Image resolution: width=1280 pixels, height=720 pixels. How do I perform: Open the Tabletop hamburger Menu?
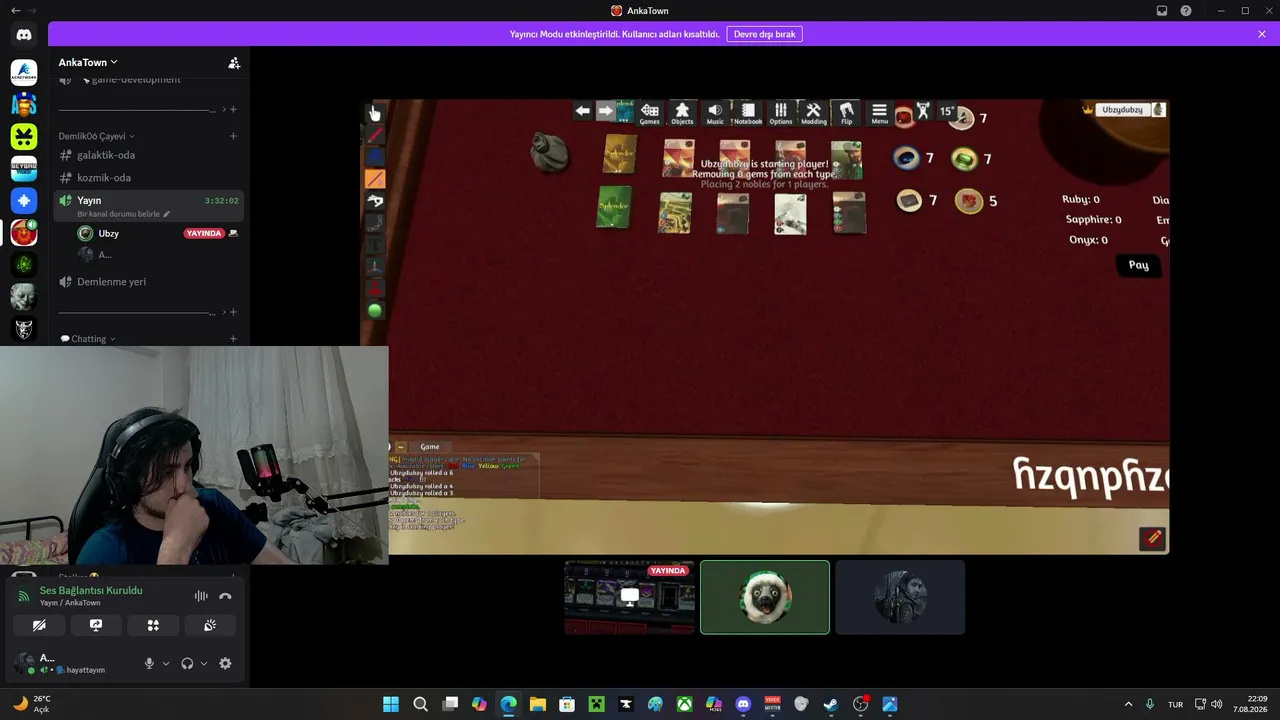tap(879, 113)
